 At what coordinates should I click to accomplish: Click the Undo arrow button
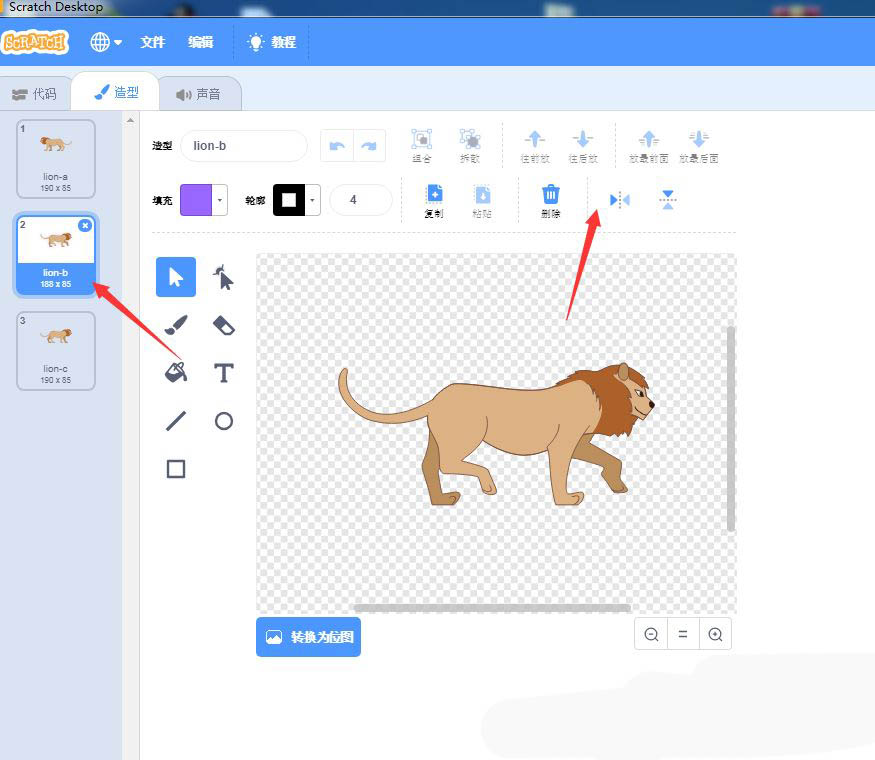coord(337,146)
